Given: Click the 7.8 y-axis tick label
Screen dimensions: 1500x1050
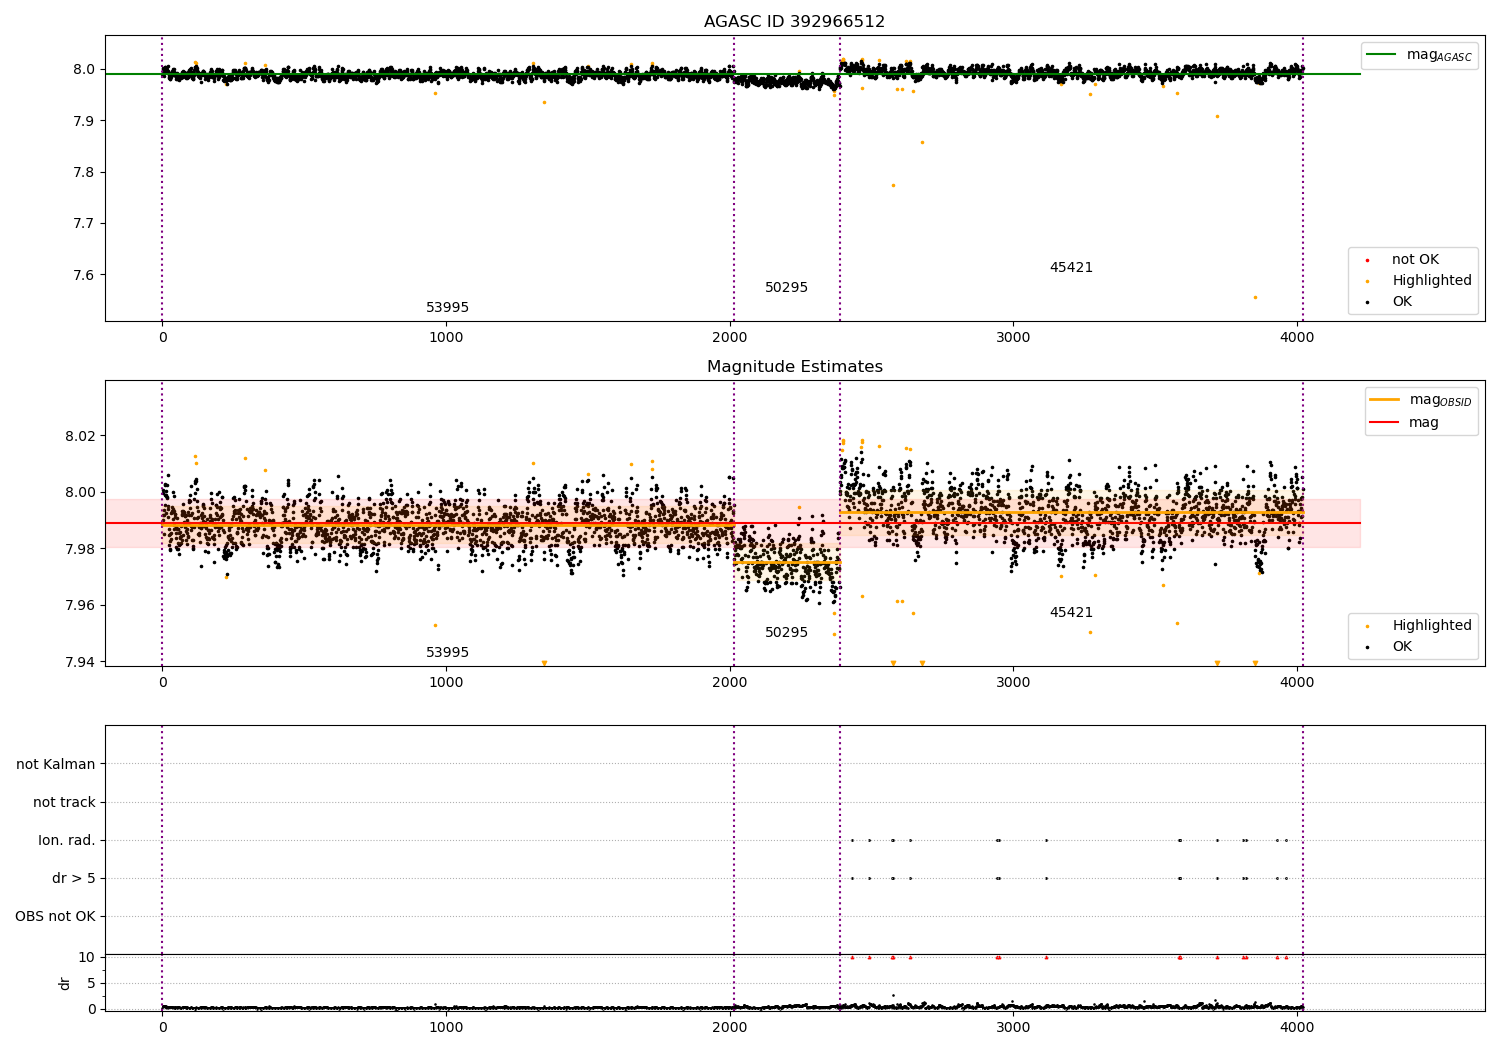Looking at the screenshot, I should tap(83, 173).
